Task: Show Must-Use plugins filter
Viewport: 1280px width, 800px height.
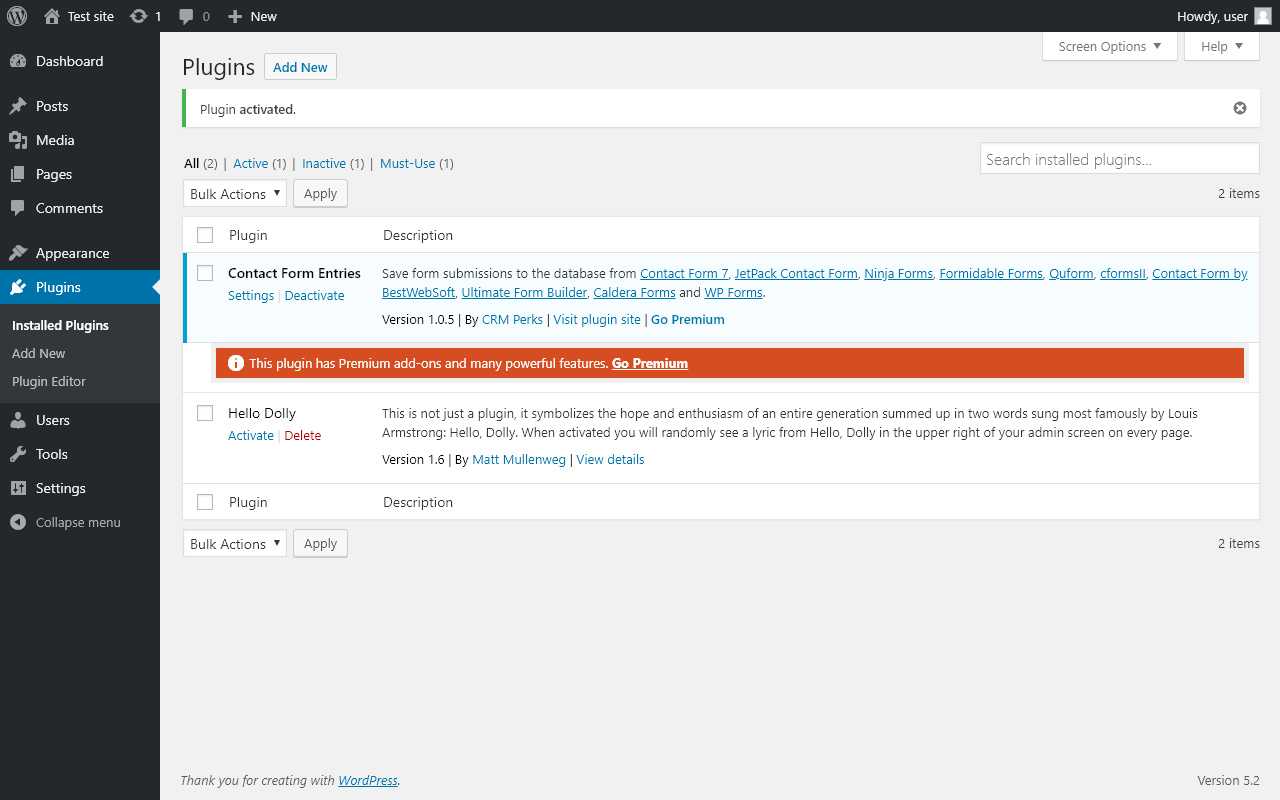Action: tap(408, 163)
